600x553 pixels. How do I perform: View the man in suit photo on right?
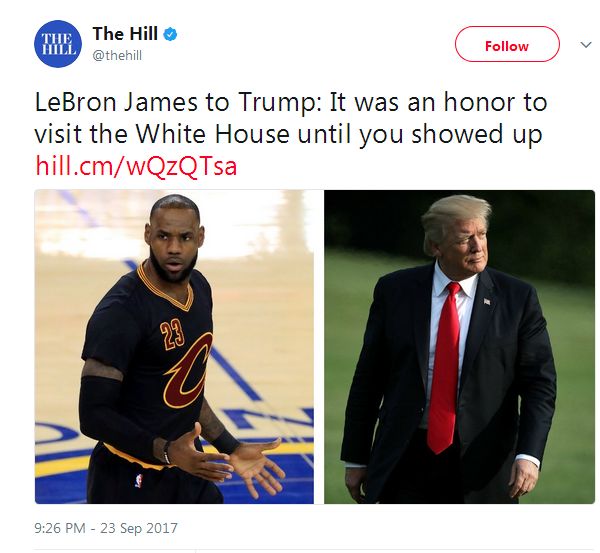coord(459,346)
